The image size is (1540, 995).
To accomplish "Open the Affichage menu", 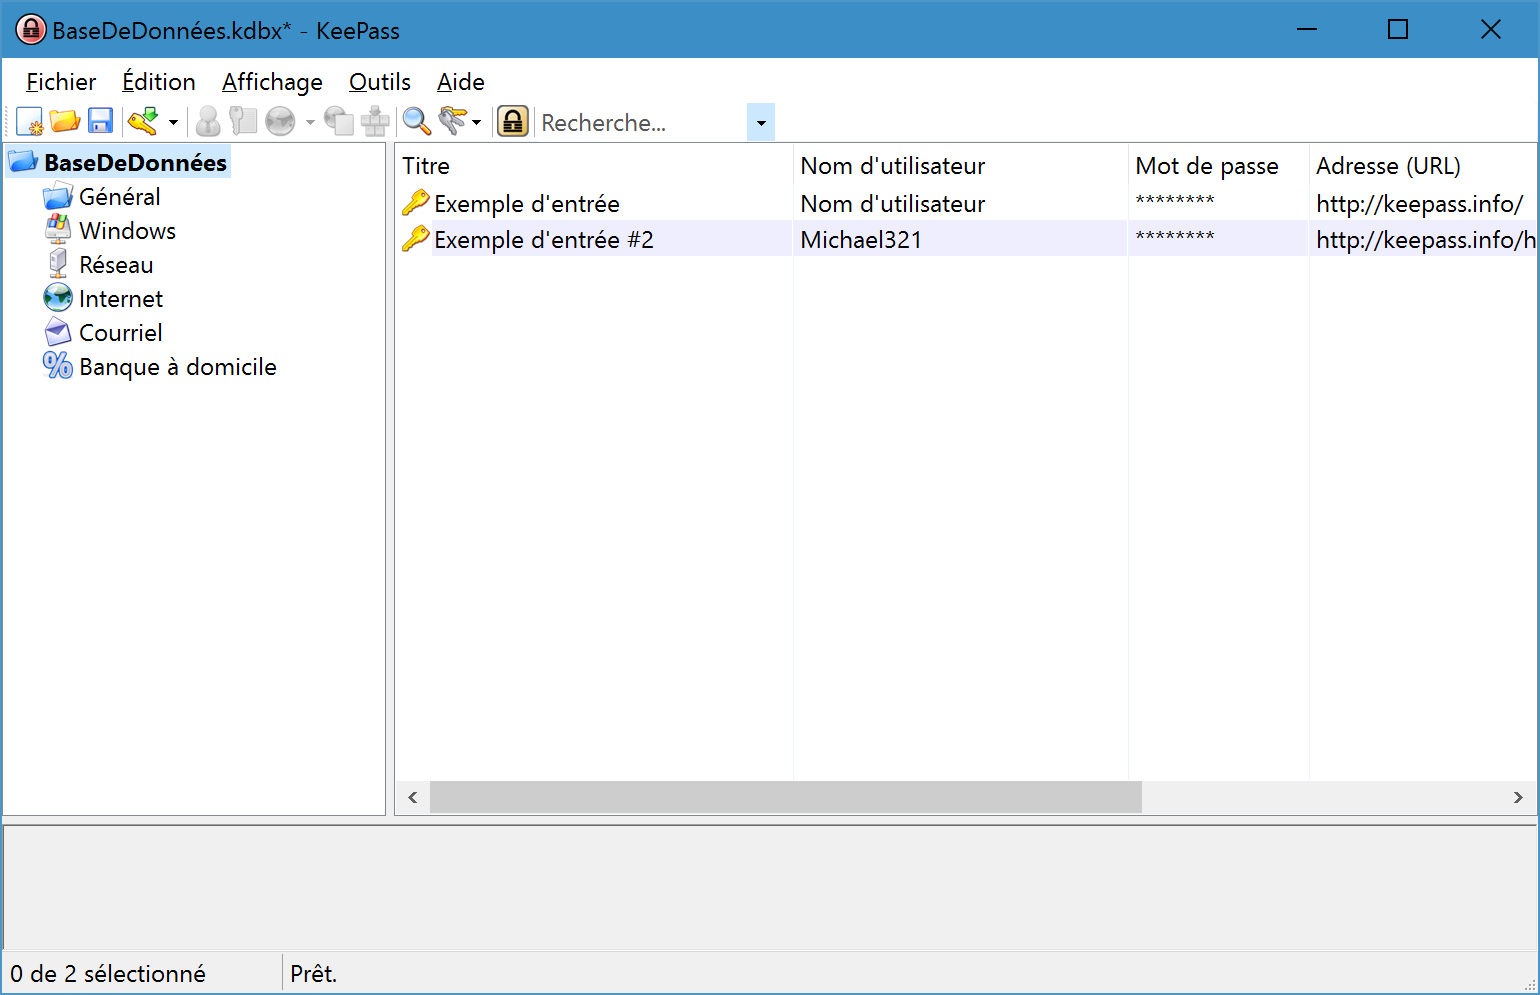I will (272, 82).
